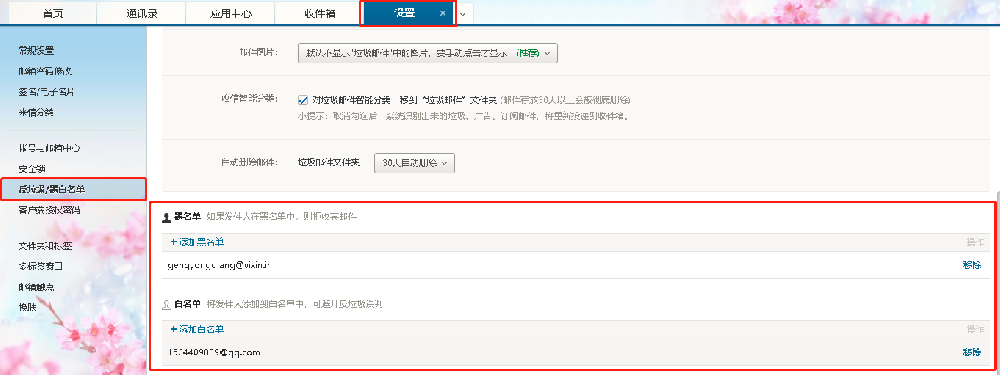
Task: Open 多标签窗口 settings
Action: click(x=41, y=266)
